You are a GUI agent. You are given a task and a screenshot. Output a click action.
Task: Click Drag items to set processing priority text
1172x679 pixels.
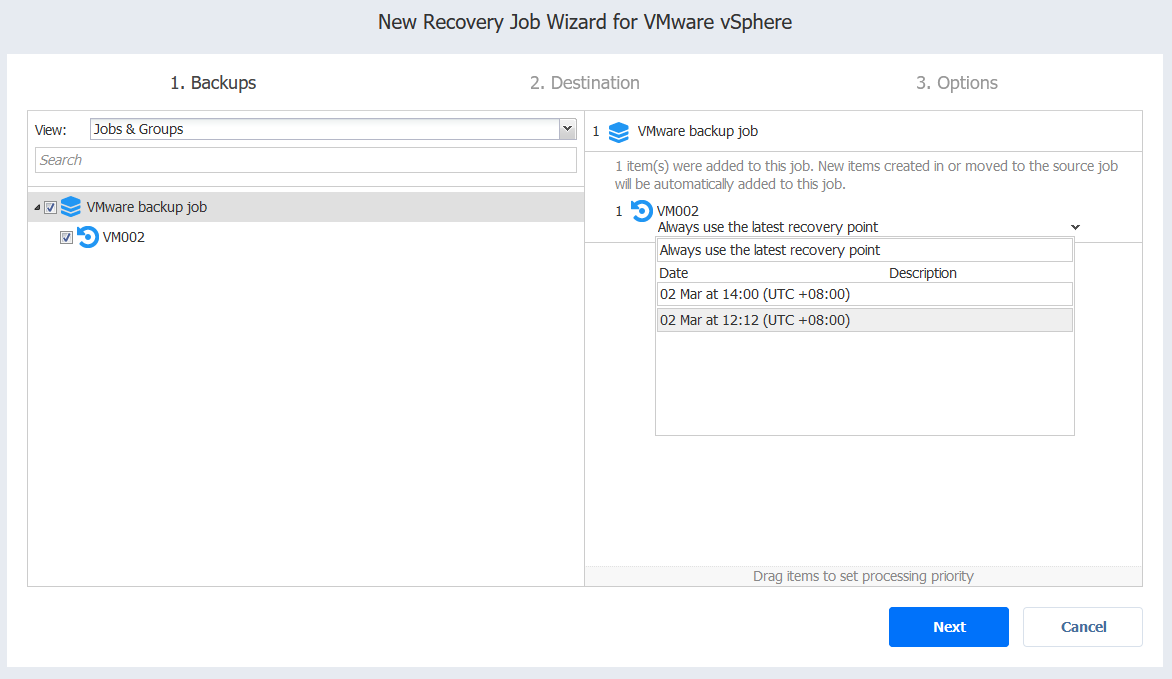(x=863, y=576)
